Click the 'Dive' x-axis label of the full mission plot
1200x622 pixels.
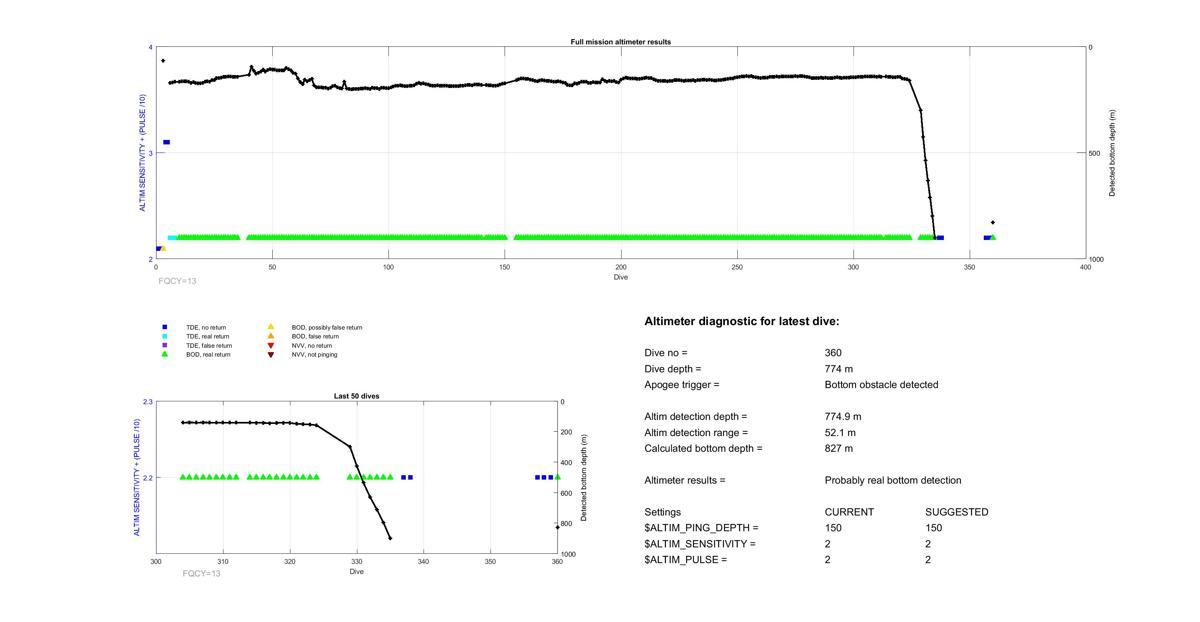621,276
